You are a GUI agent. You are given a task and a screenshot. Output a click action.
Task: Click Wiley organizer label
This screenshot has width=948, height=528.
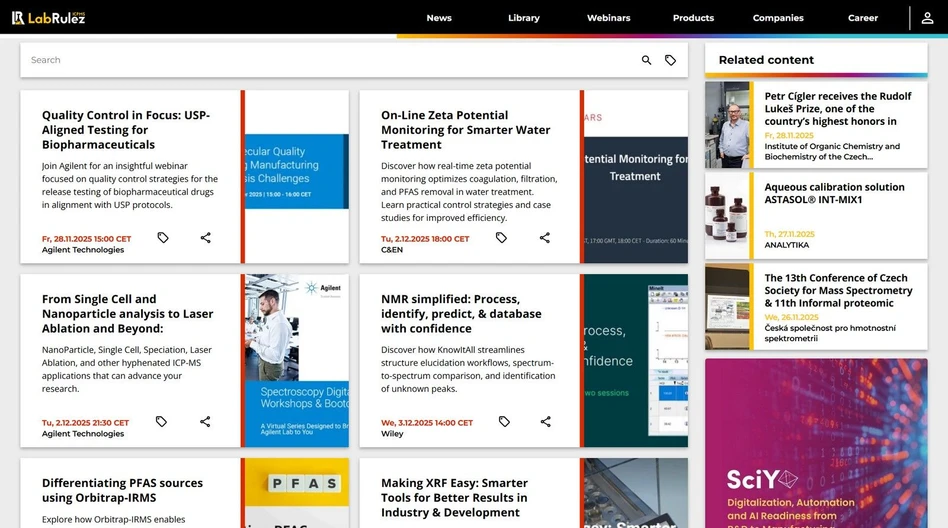[392, 434]
